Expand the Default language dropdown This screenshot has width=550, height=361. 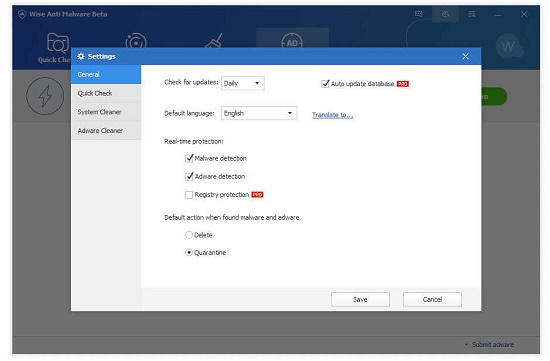(x=259, y=113)
